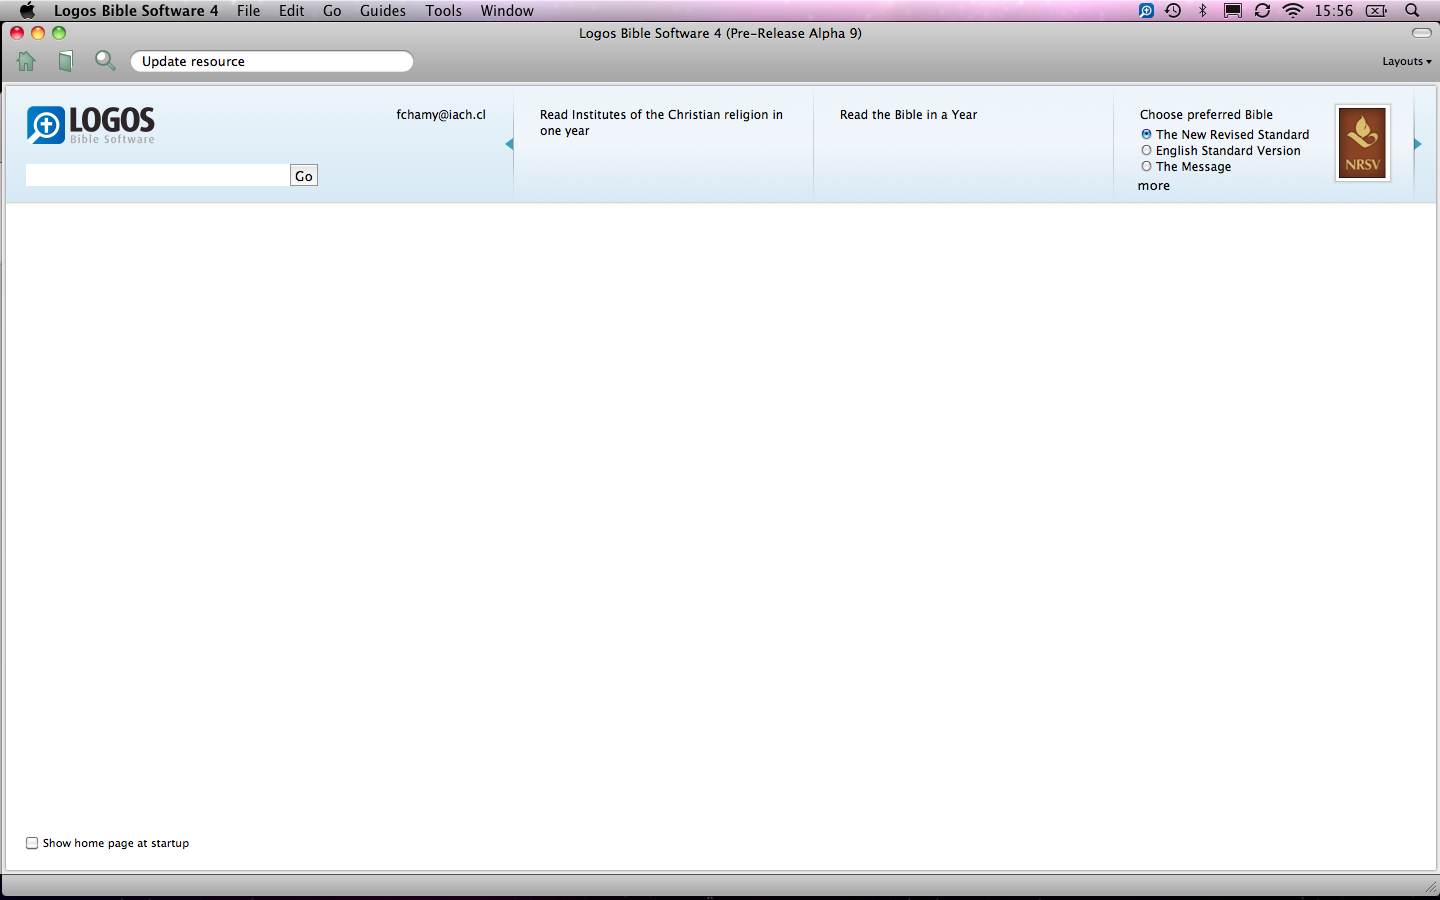Click the Bluetooth menu bar icon
Viewport: 1440px width, 900px height.
pyautogui.click(x=1203, y=11)
